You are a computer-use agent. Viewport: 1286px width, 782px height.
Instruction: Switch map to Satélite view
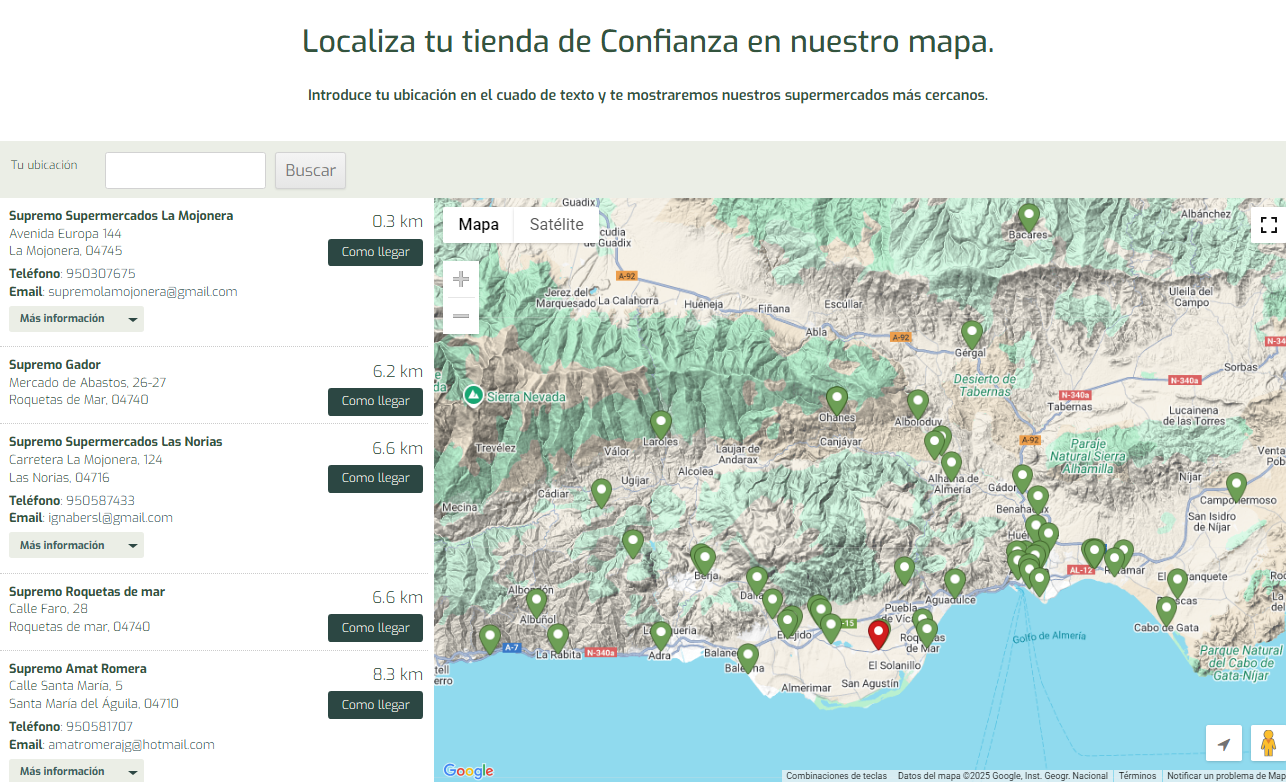[x=556, y=225]
